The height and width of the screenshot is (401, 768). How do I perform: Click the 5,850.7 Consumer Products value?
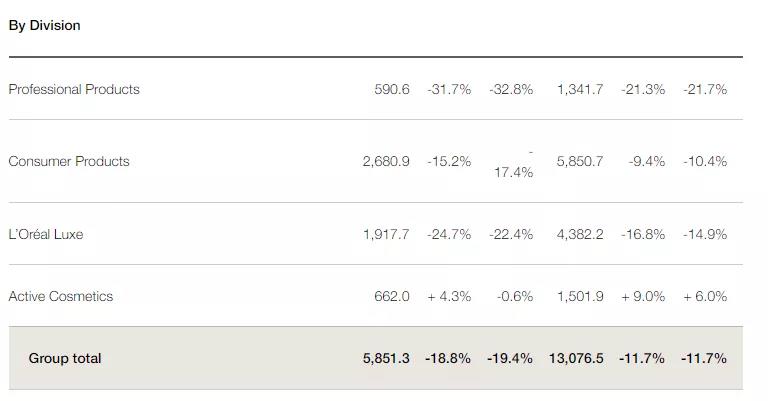point(580,161)
